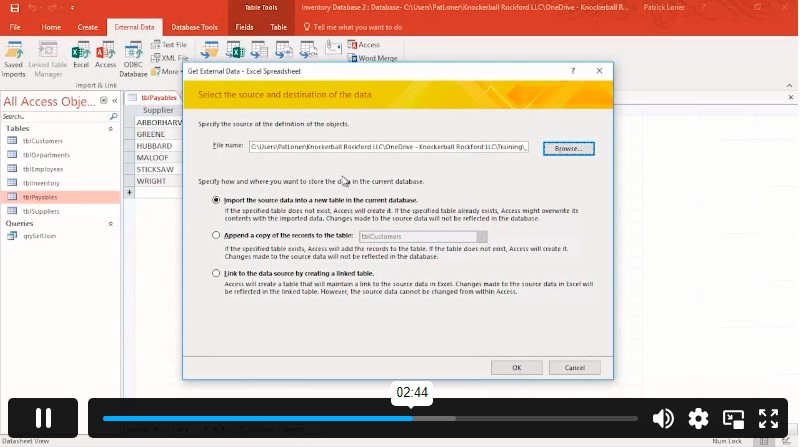Click Tell me what you want to do
Viewport: 800px width, 447px height.
point(353,27)
